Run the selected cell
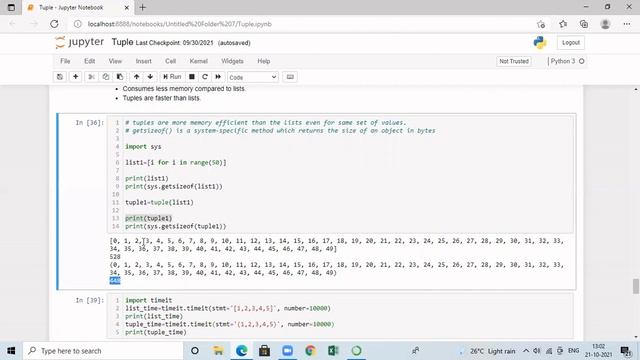Viewport: 640px width, 360px height. click(172, 77)
